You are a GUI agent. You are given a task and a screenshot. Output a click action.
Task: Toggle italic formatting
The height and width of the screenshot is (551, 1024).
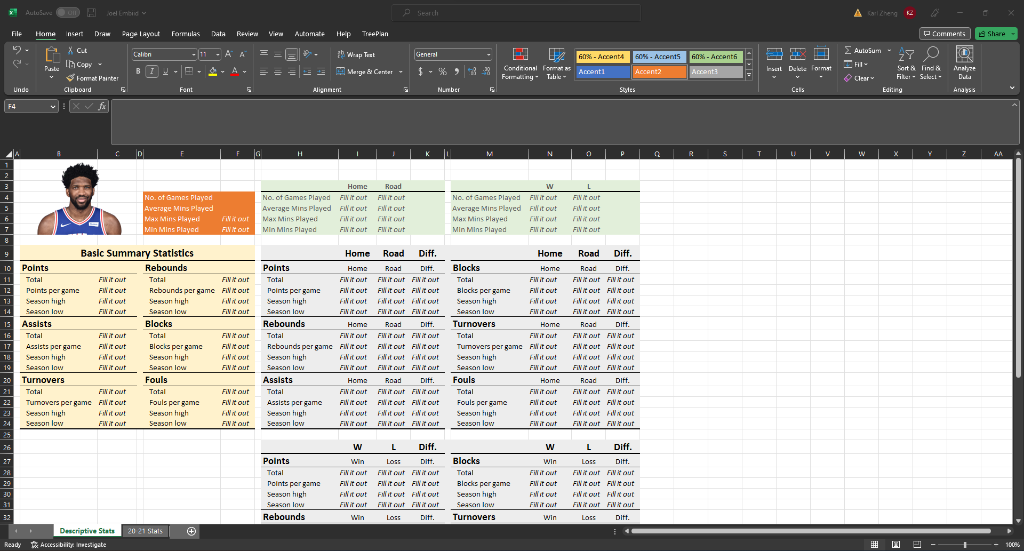[150, 72]
